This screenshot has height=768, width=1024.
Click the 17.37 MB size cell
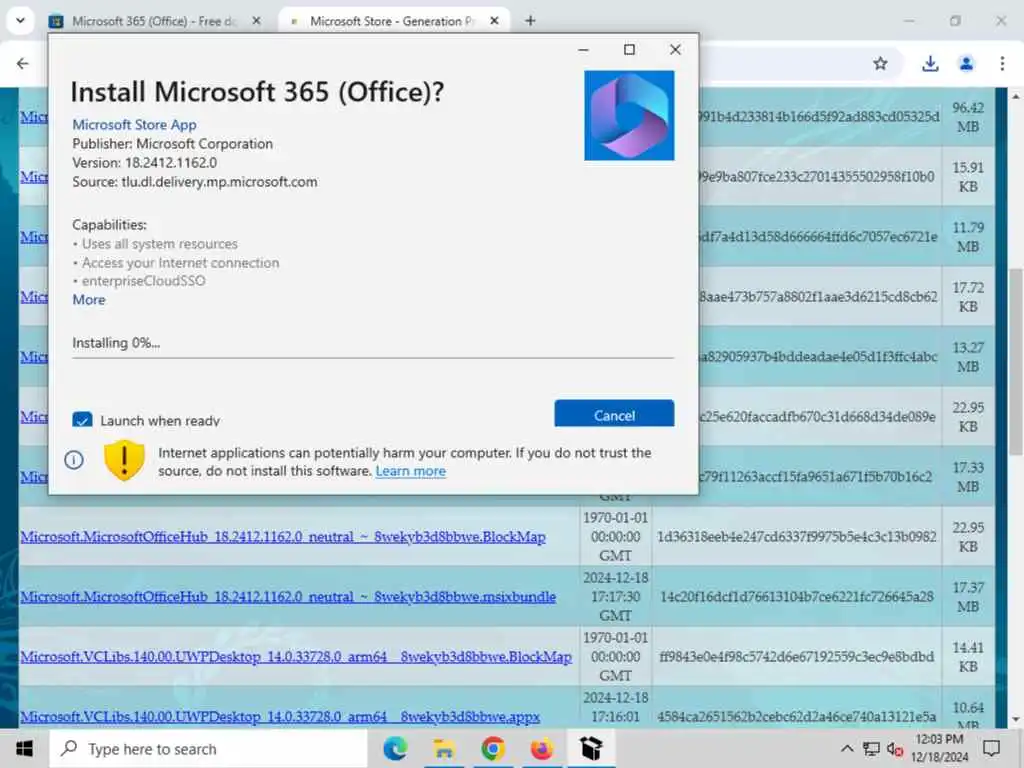click(968, 597)
